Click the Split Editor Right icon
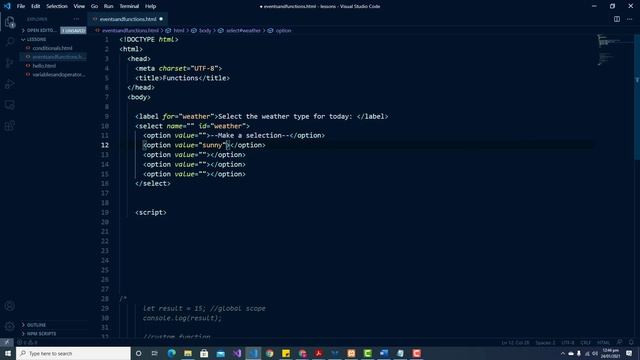Image resolution: width=640 pixels, height=360 pixels. (x=617, y=19)
